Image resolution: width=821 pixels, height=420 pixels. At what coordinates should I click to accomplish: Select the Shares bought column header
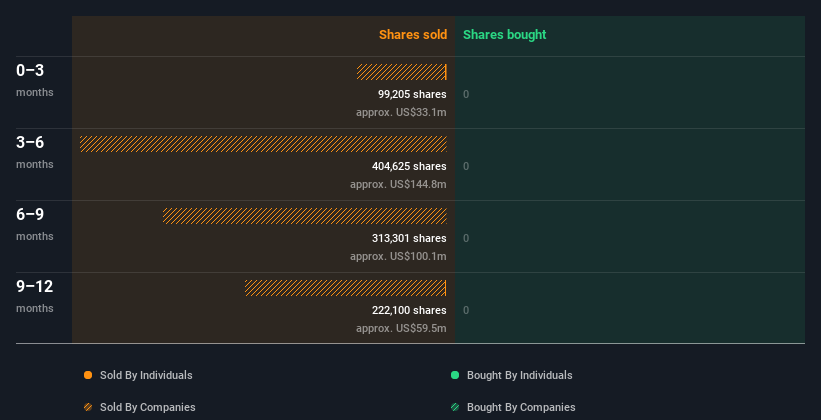coord(505,35)
